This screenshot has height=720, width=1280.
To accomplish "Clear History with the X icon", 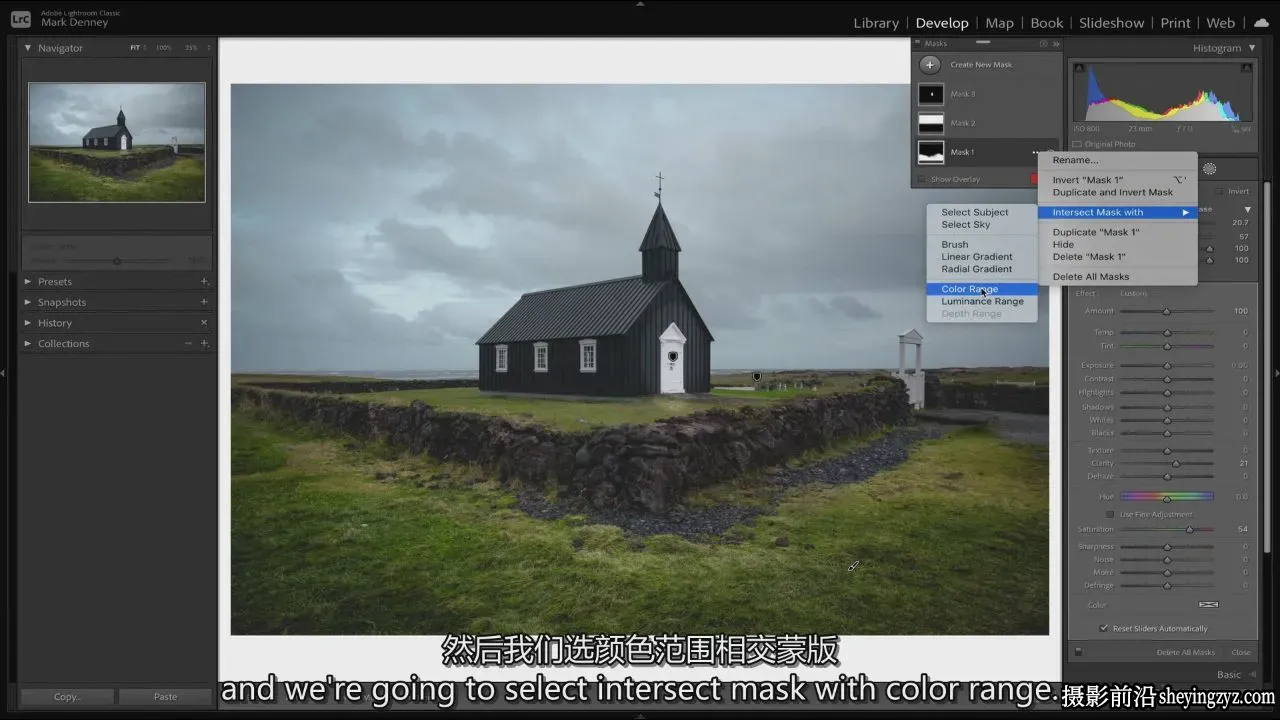I will (x=204, y=323).
